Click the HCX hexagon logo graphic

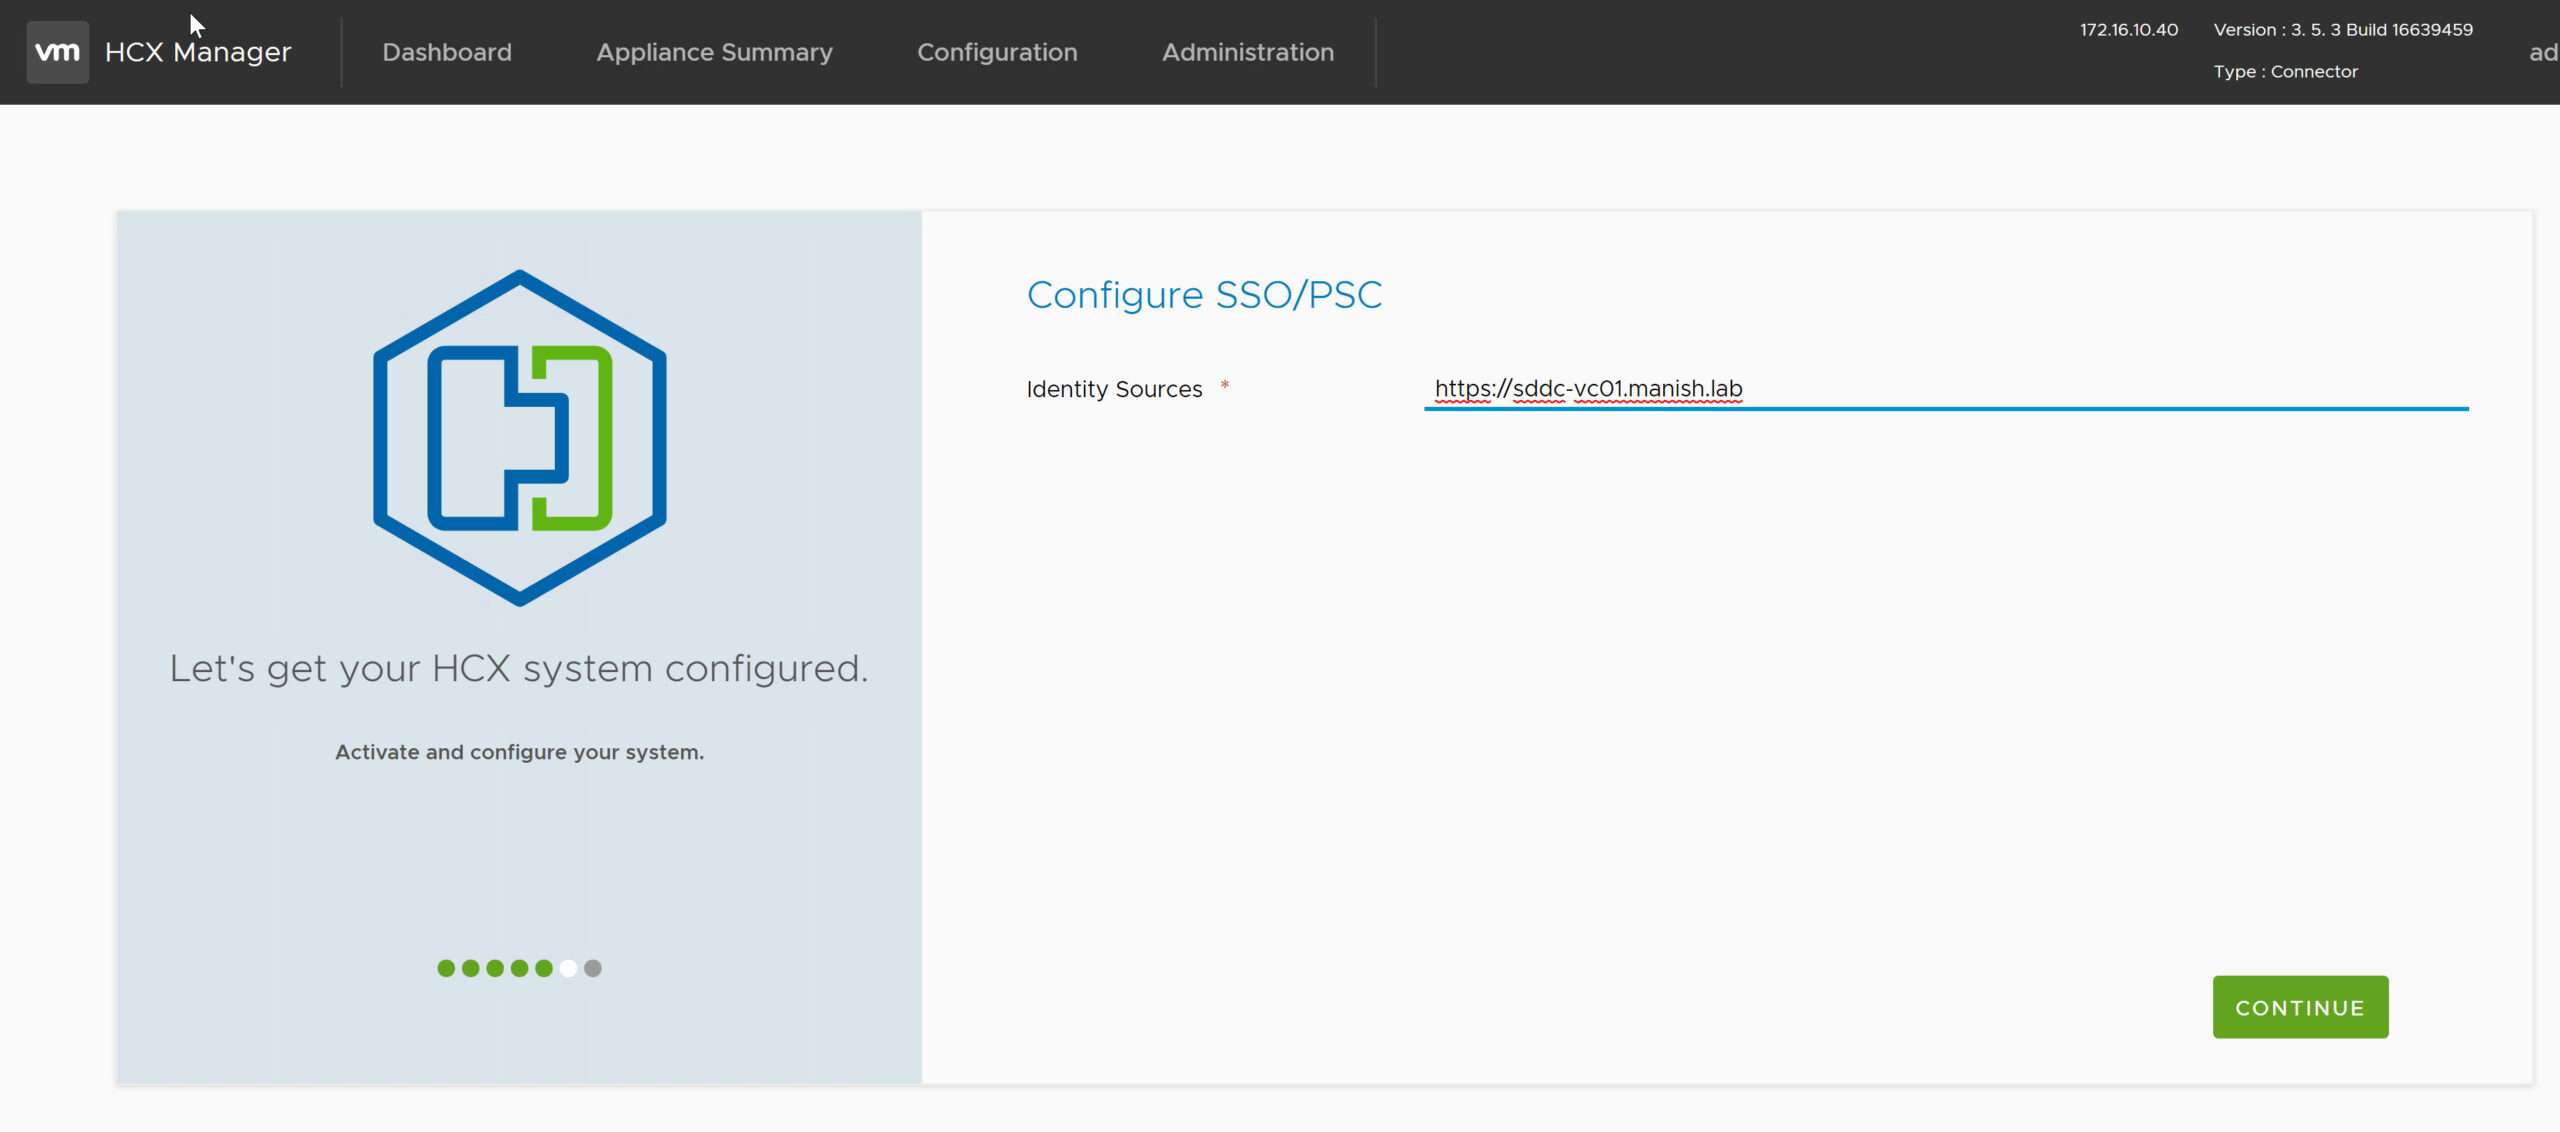pos(519,438)
